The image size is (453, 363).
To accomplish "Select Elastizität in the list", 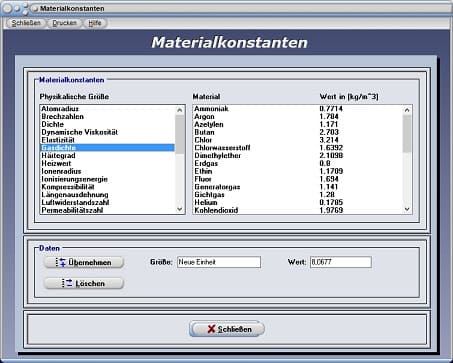I will click(107, 140).
